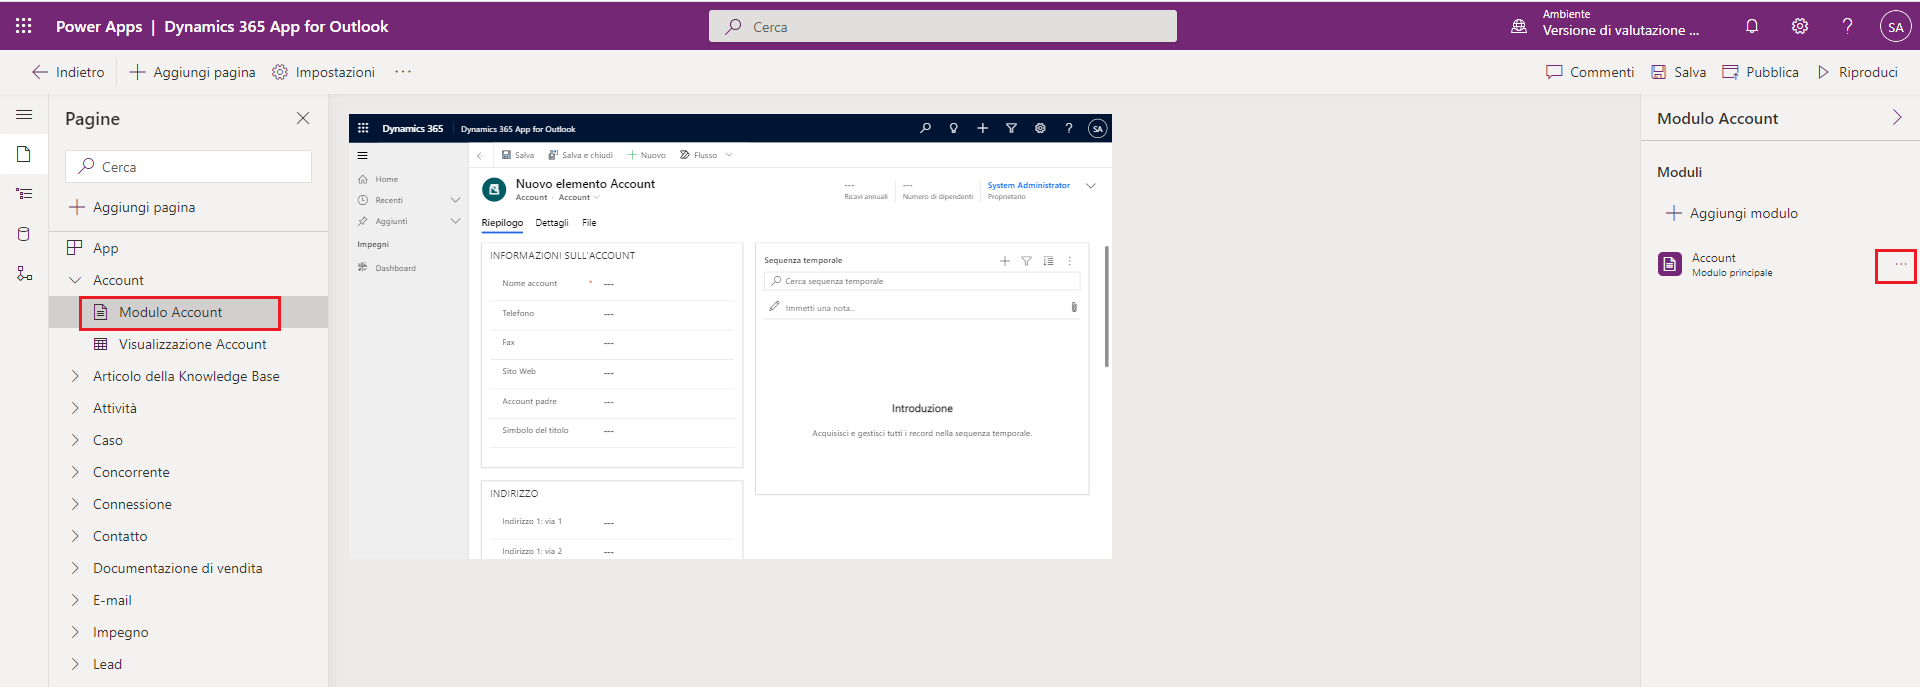
Task: Open the Power Apps app launcher waffle
Action: (24, 26)
